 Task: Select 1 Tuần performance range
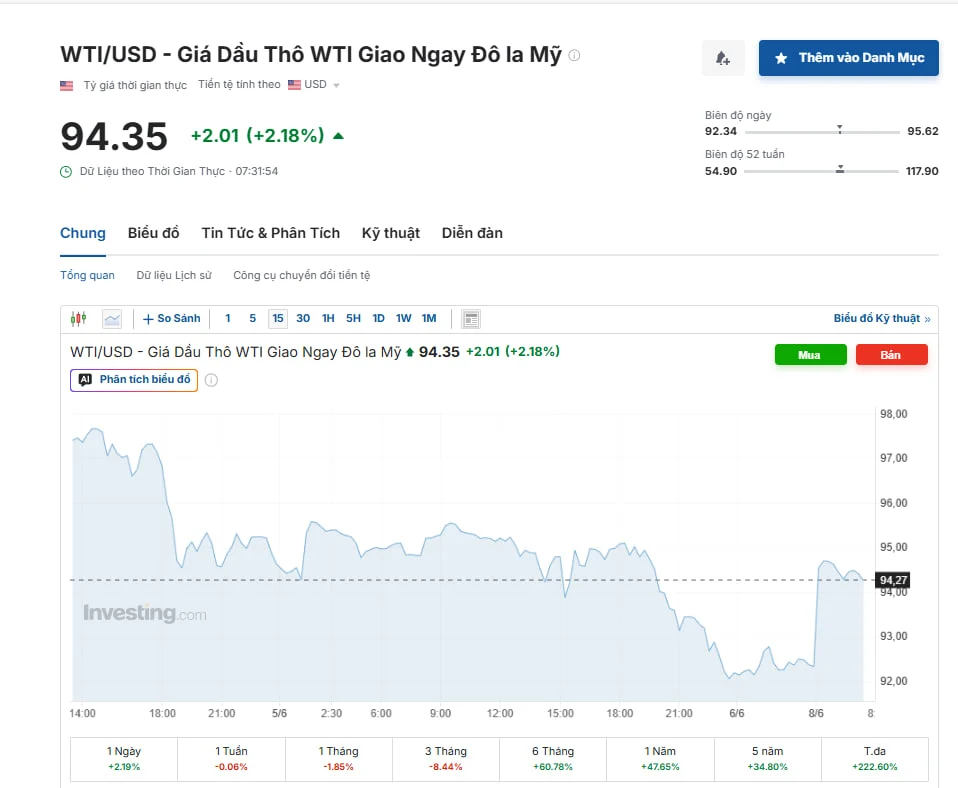coord(232,759)
